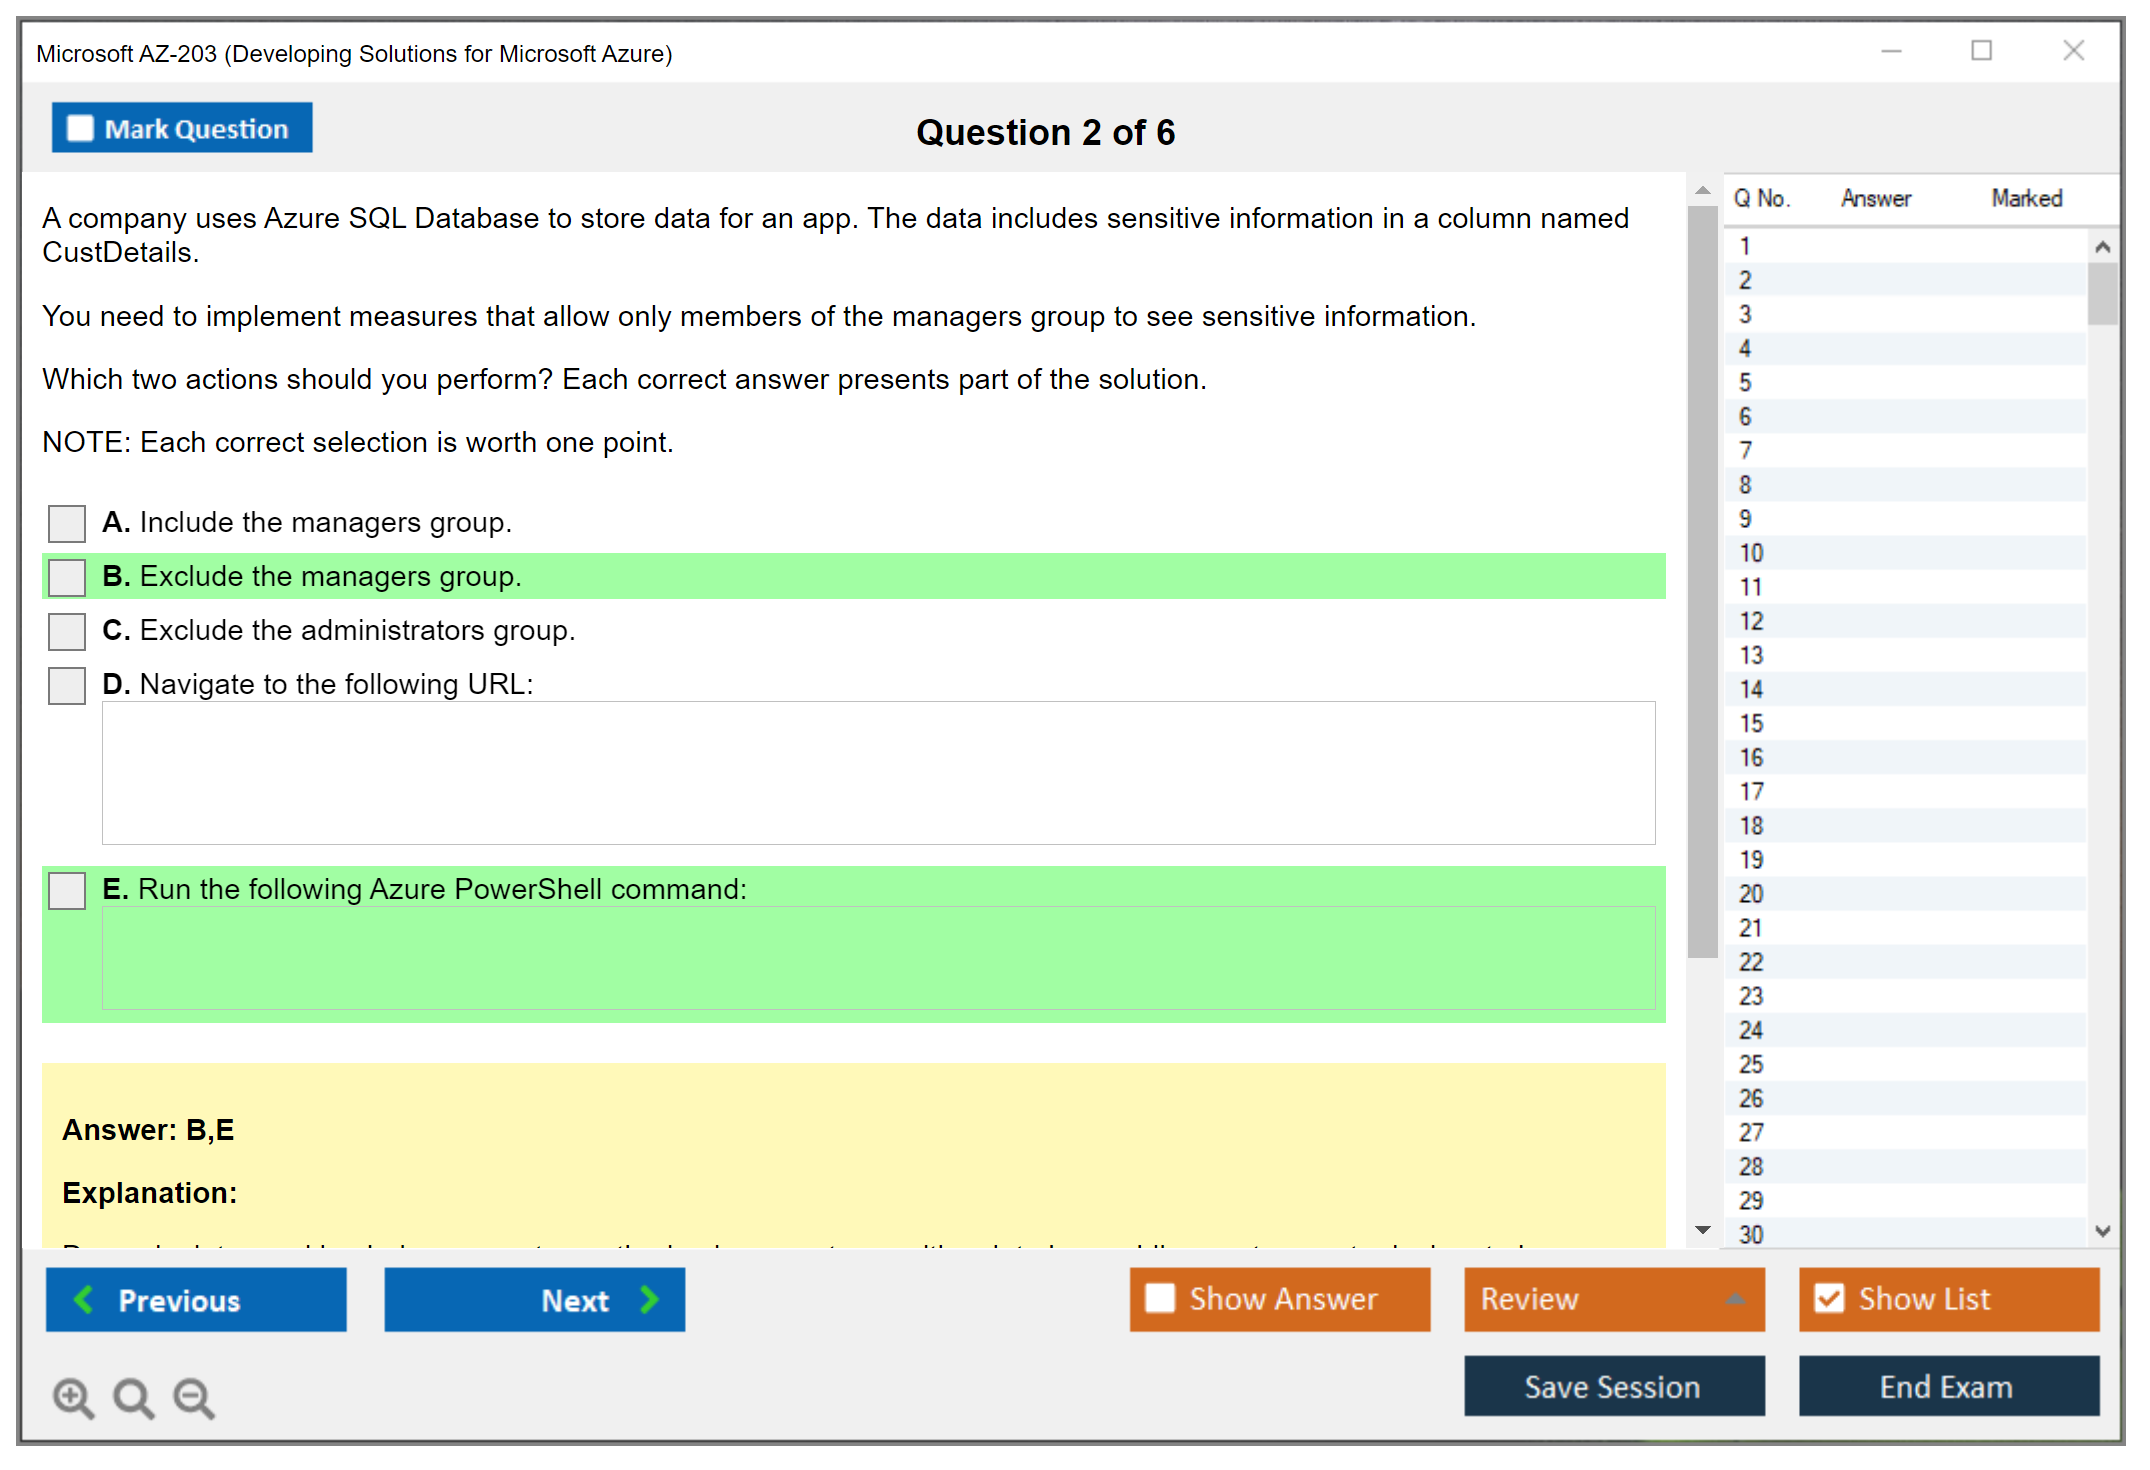Click the Save Session button
The width and height of the screenshot is (2150, 1470).
pos(1613,1386)
